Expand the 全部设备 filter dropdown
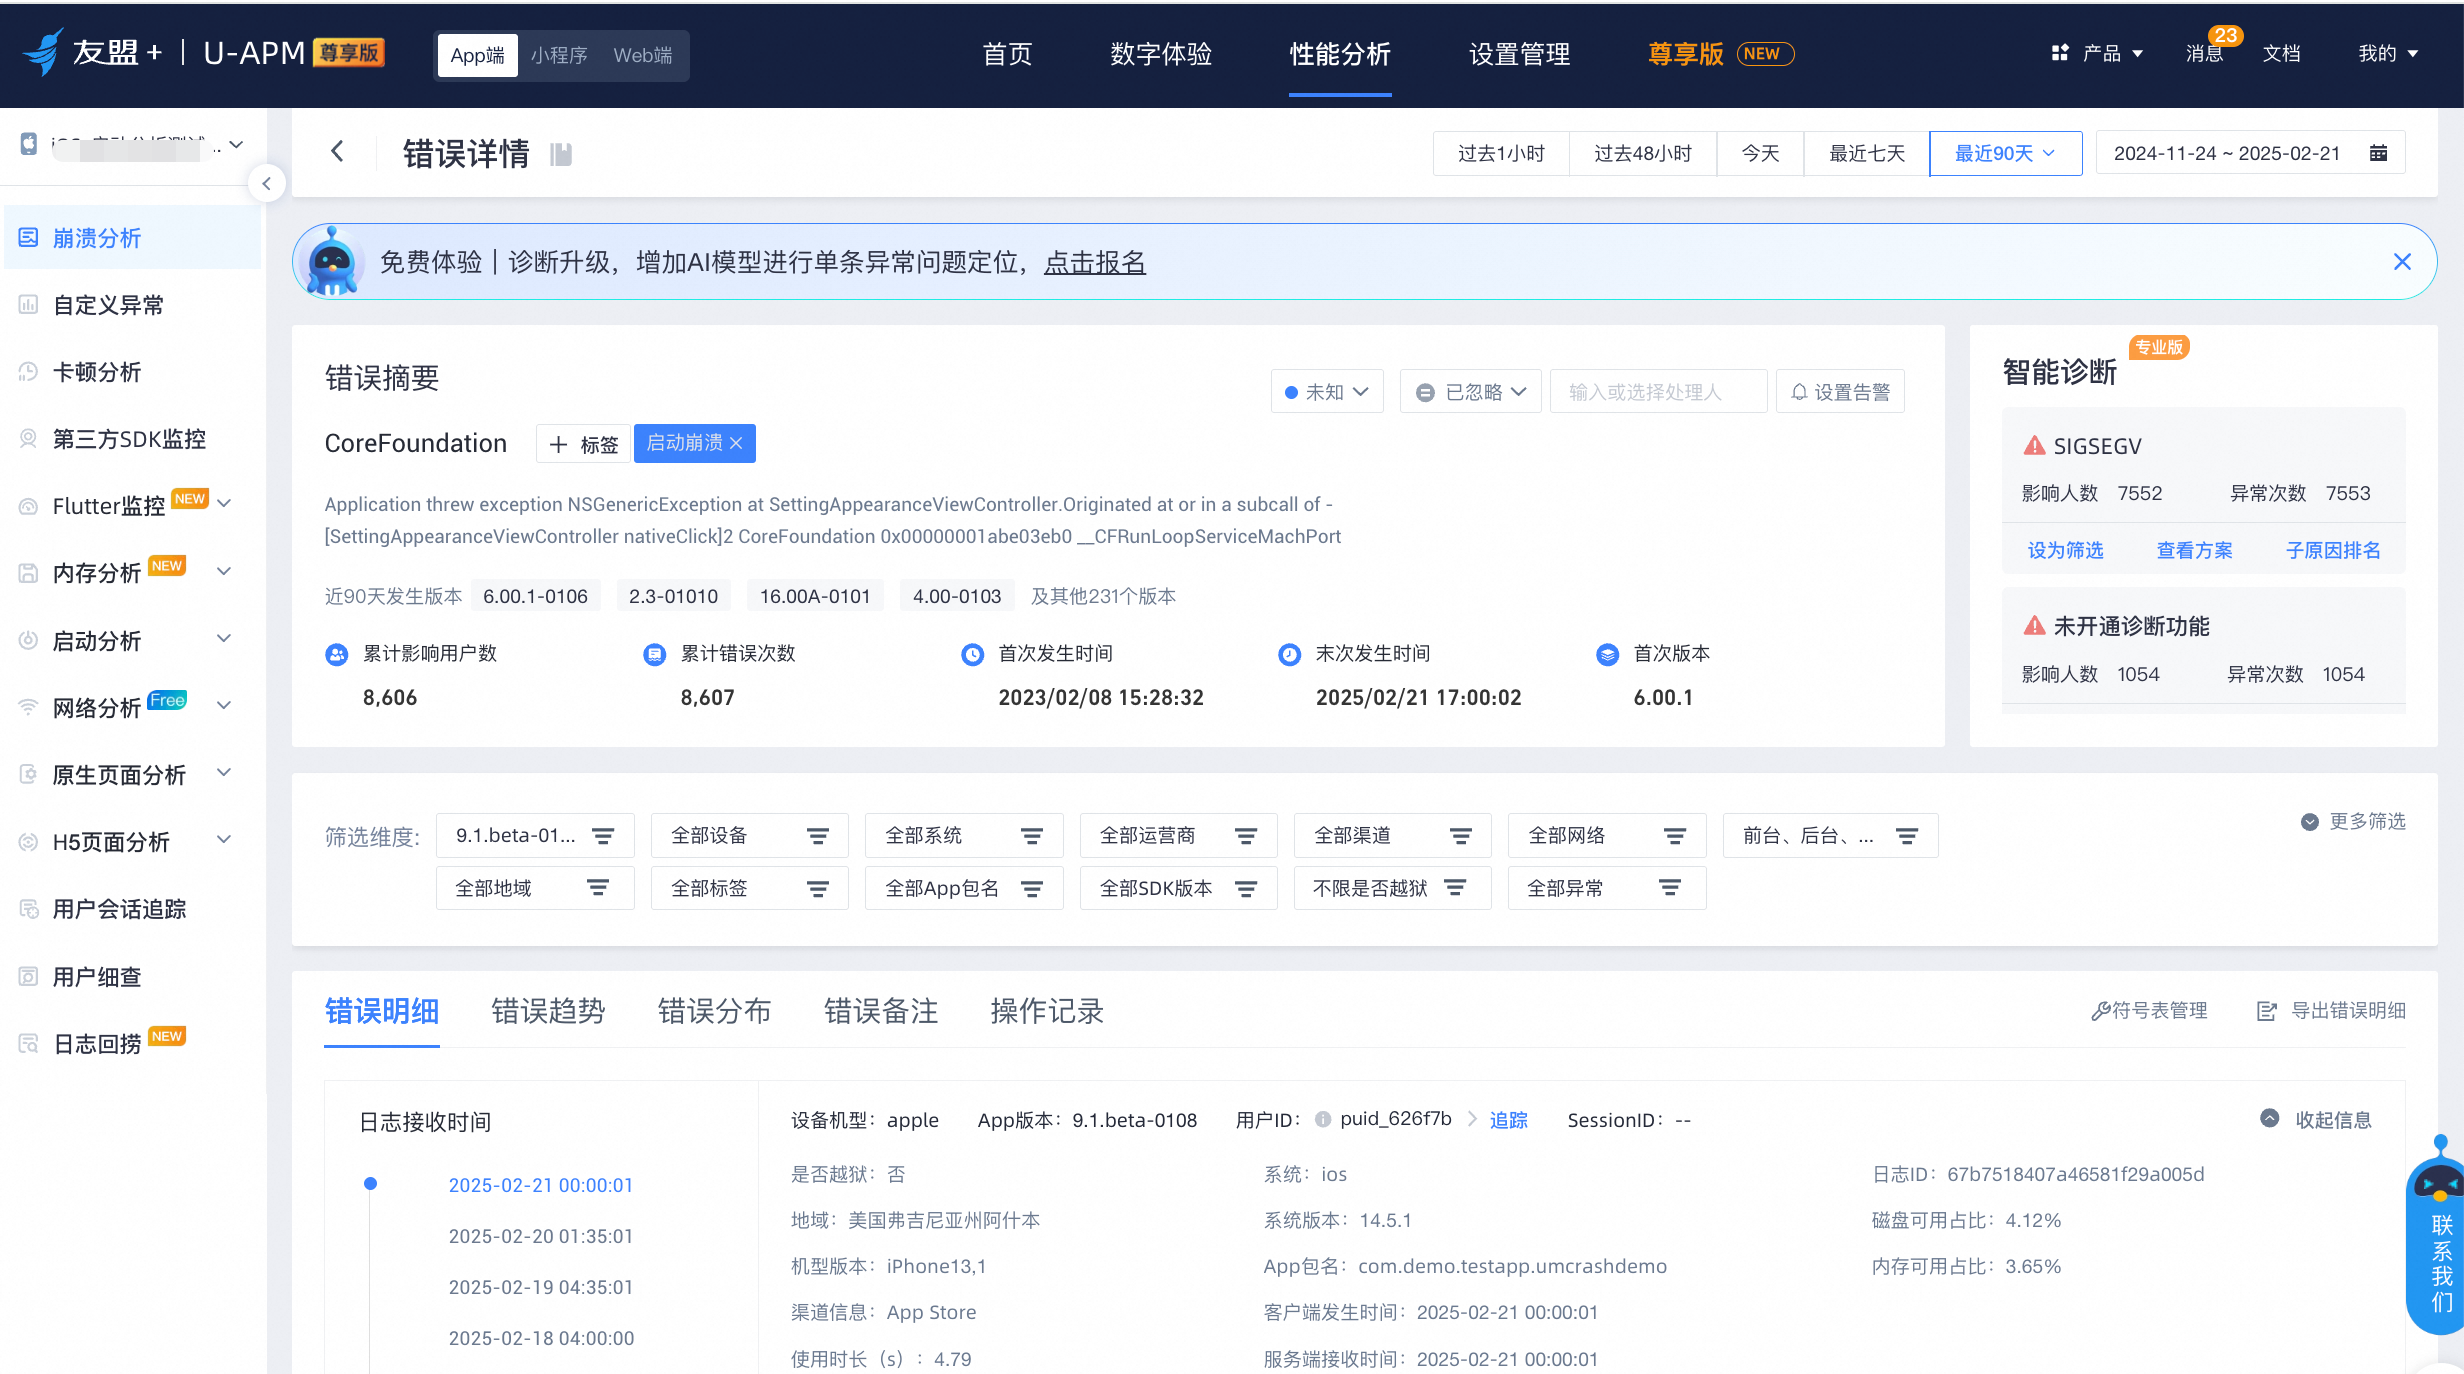This screenshot has width=2464, height=1374. 749,836
